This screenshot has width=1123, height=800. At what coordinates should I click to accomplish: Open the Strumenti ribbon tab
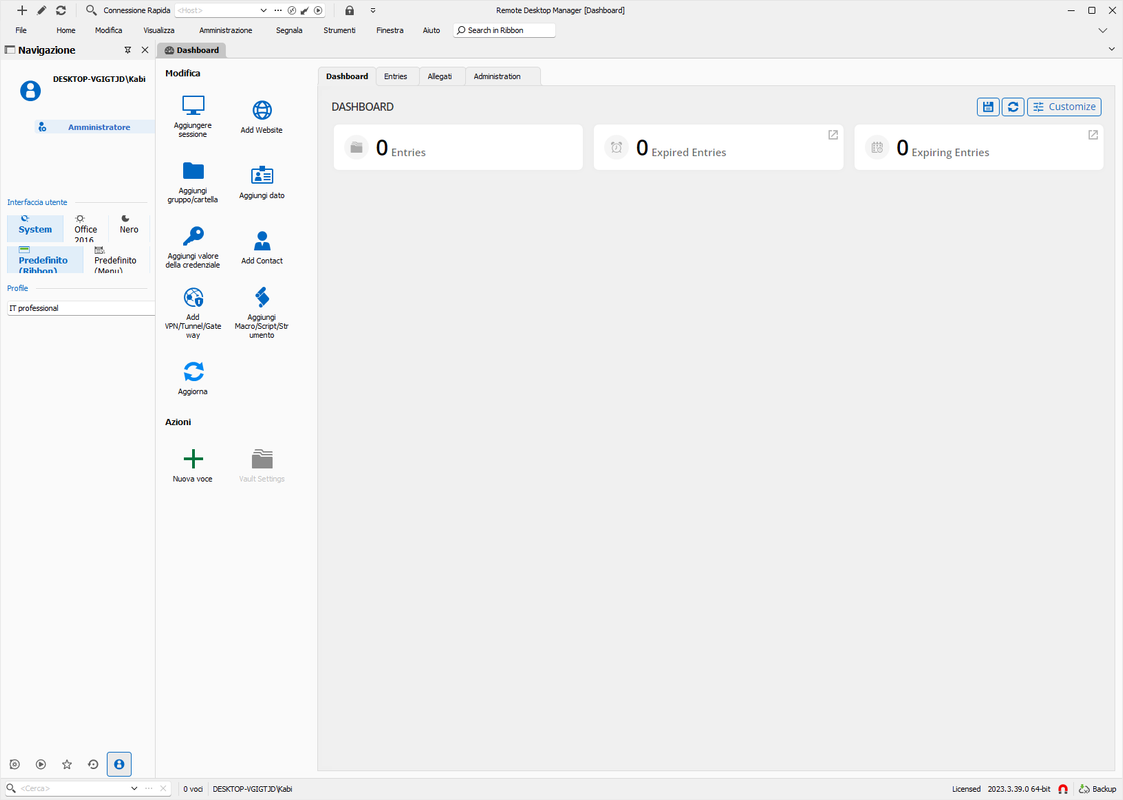point(339,30)
